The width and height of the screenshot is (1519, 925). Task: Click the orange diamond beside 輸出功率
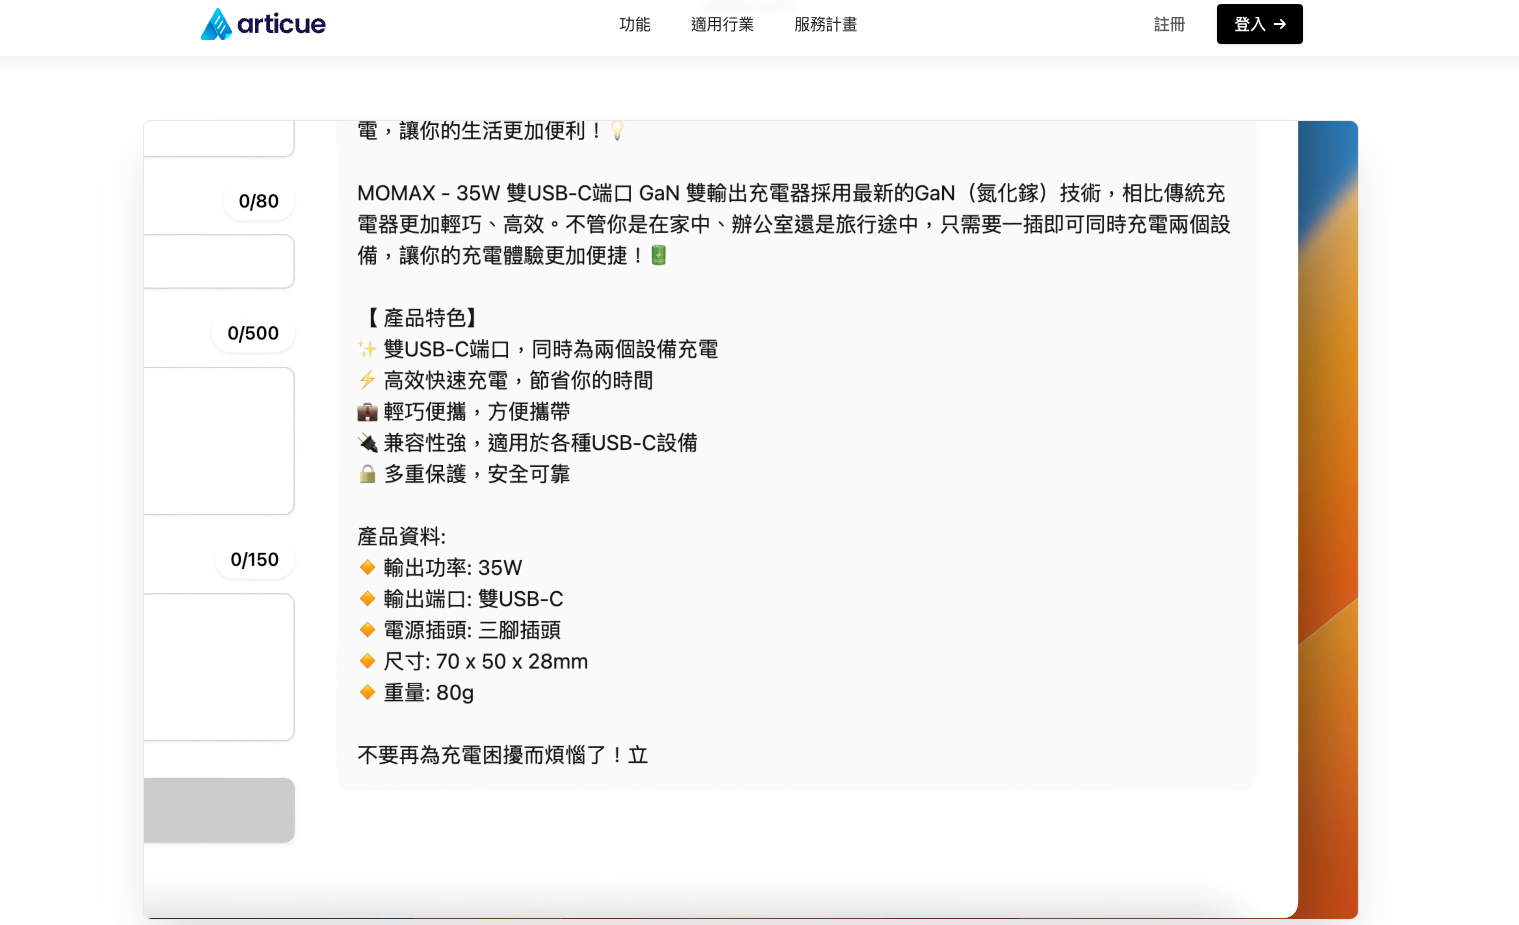click(x=367, y=568)
